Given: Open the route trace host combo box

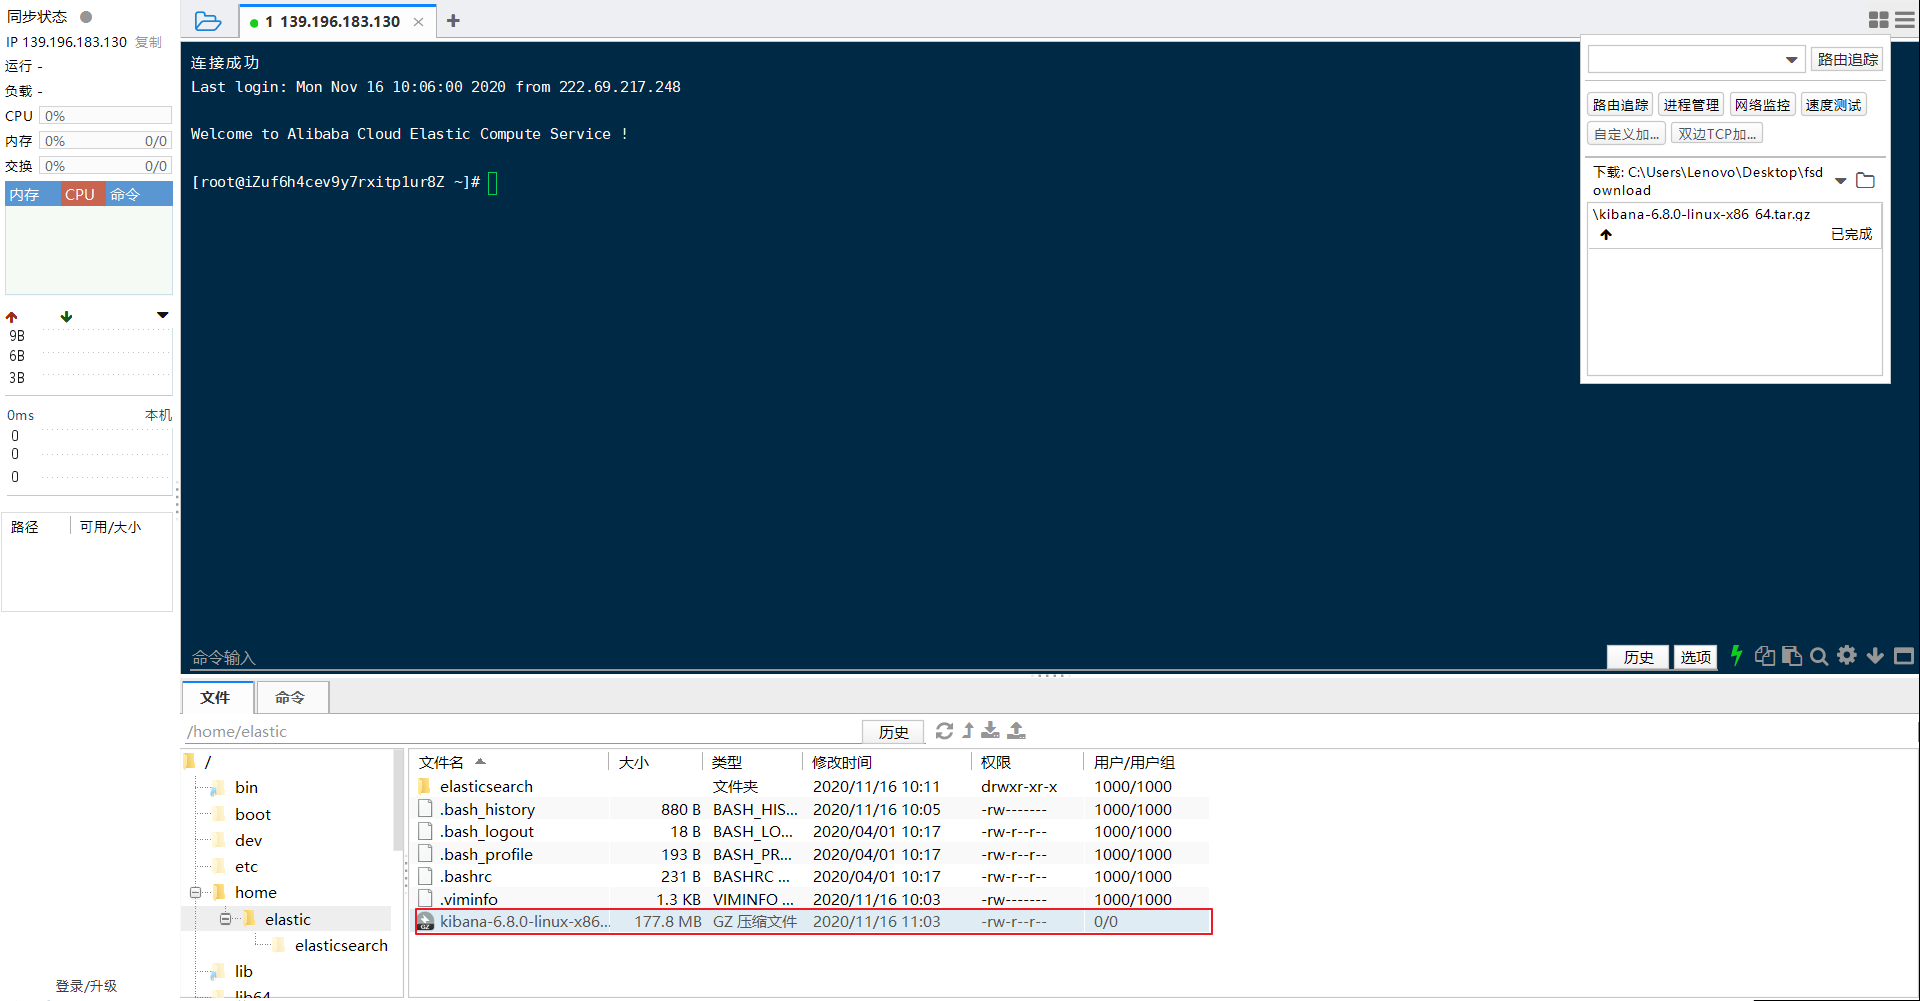Looking at the screenshot, I should pos(1696,60).
